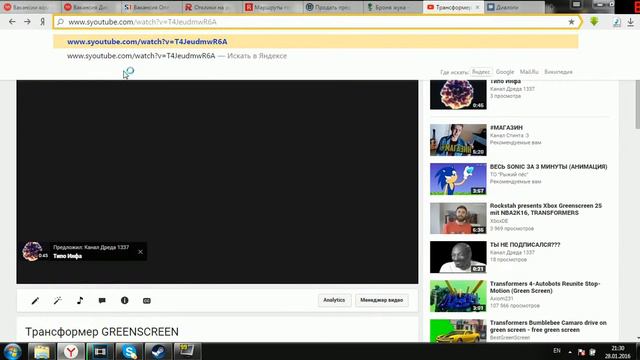Switch to the Диалоги tab

click(514, 7)
